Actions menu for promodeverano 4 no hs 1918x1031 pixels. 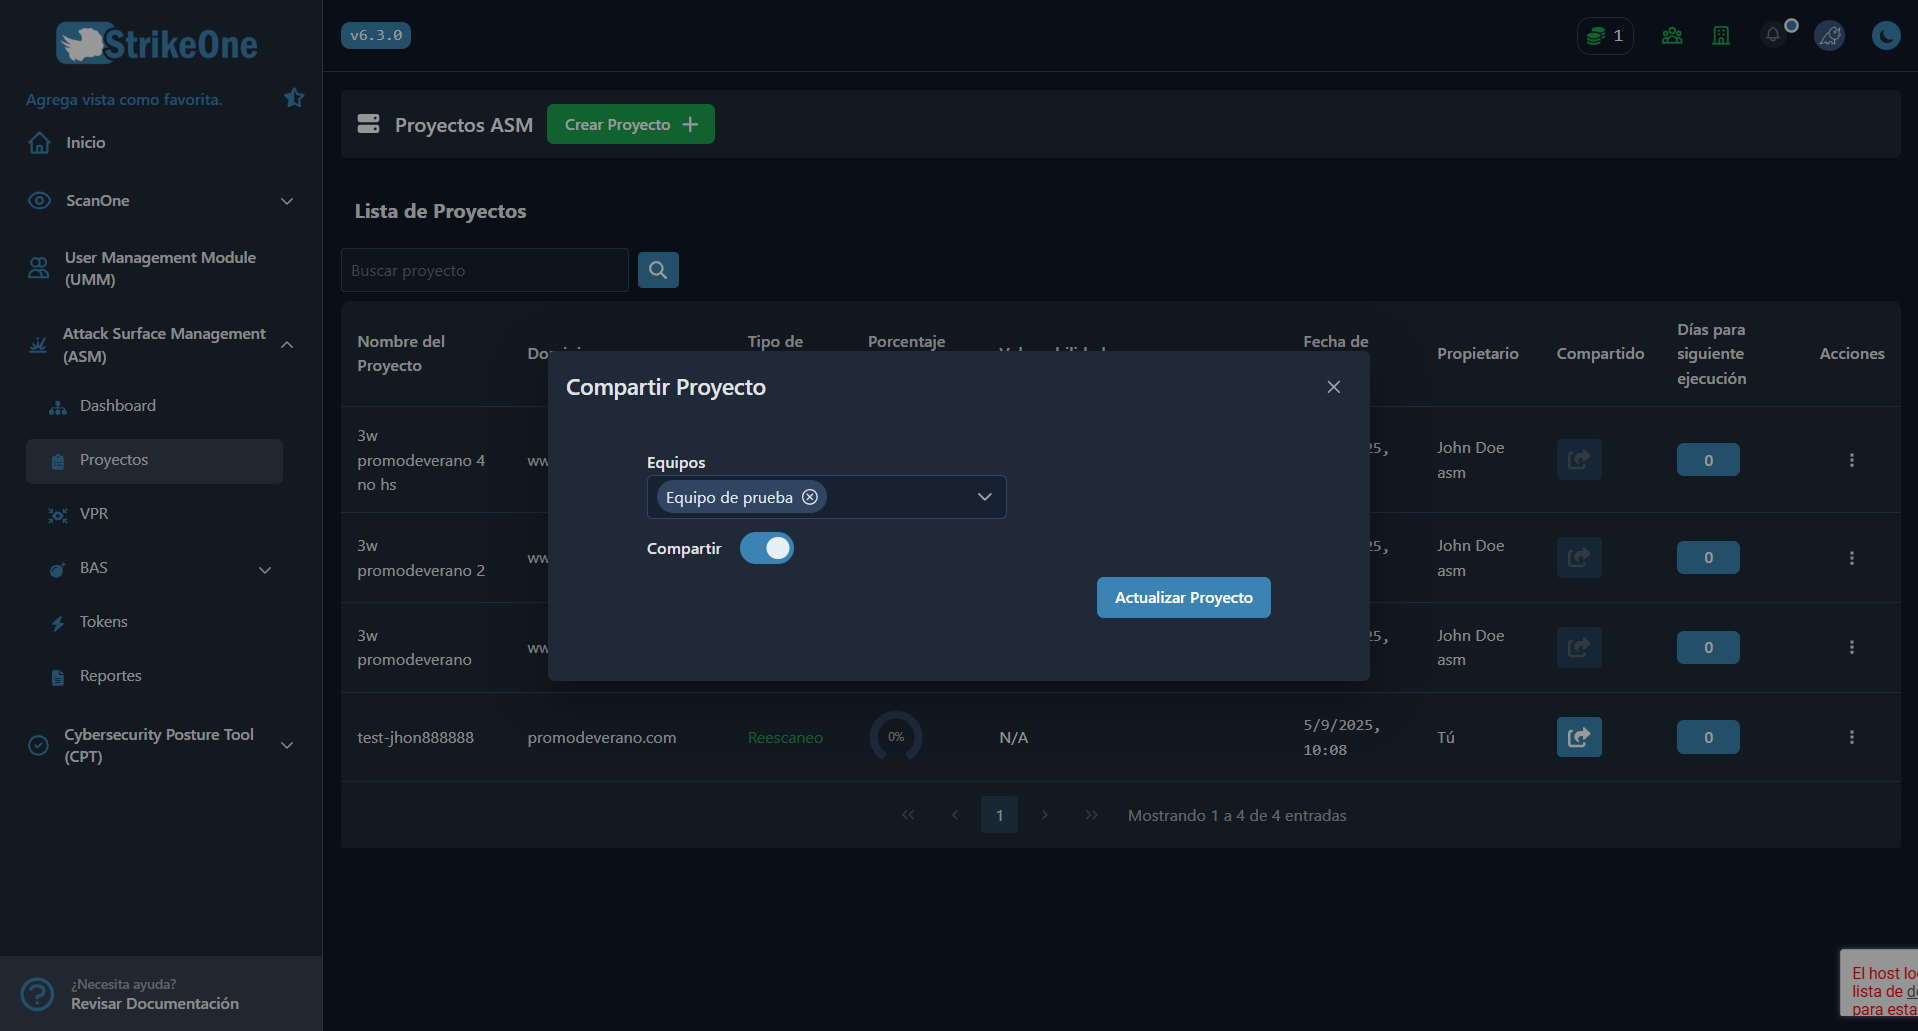(1852, 460)
